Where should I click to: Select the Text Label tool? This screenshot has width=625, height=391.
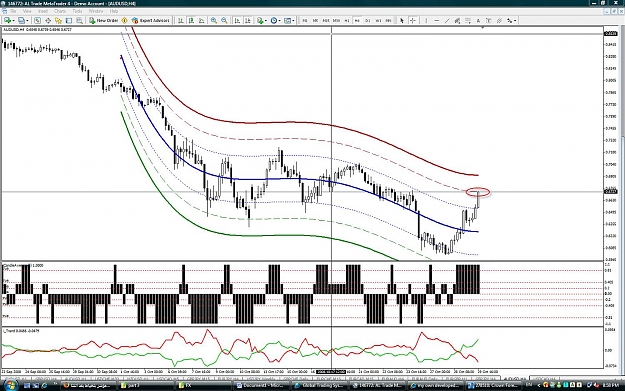point(488,20)
